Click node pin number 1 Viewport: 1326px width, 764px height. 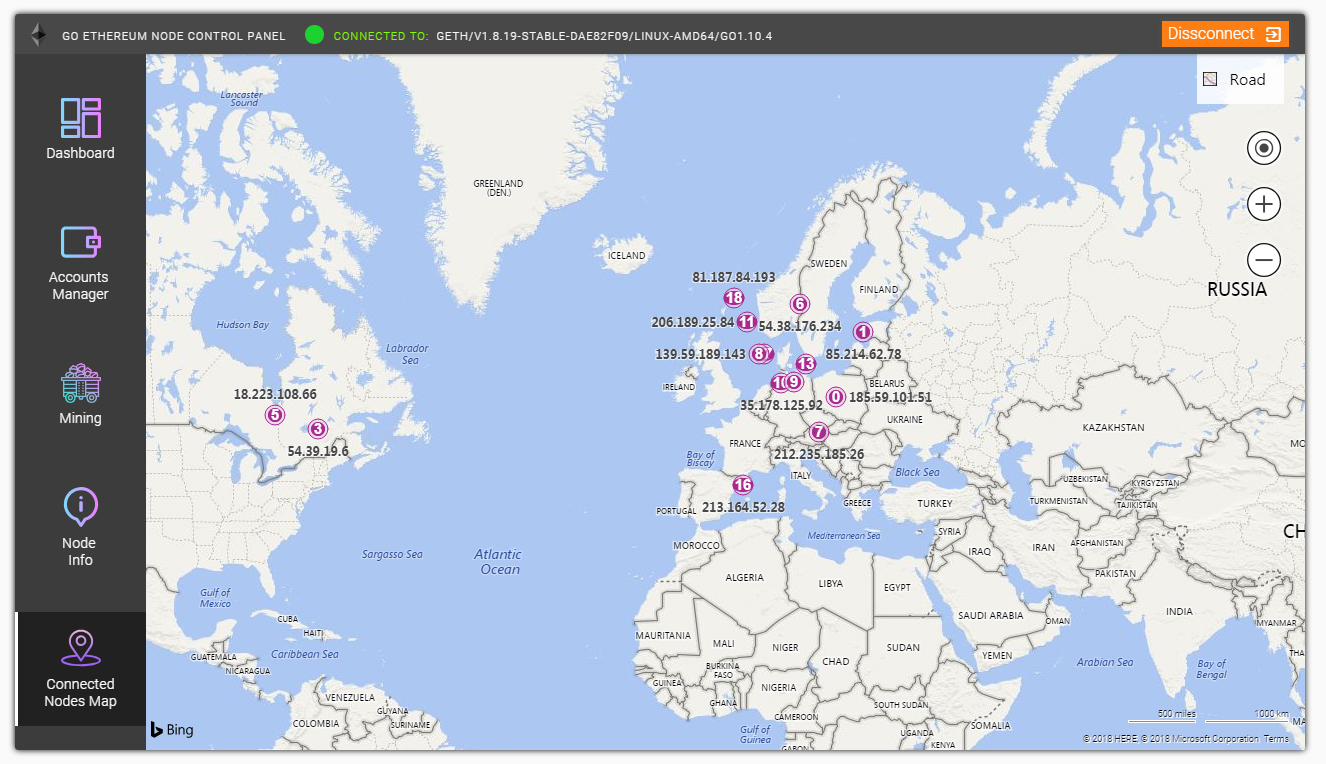[863, 331]
